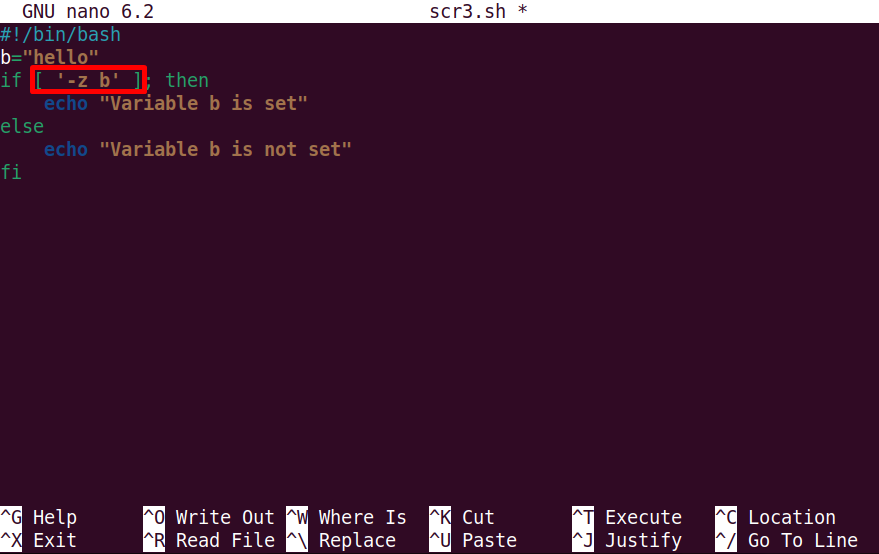Select the ^J Justify shortcut

627,540
